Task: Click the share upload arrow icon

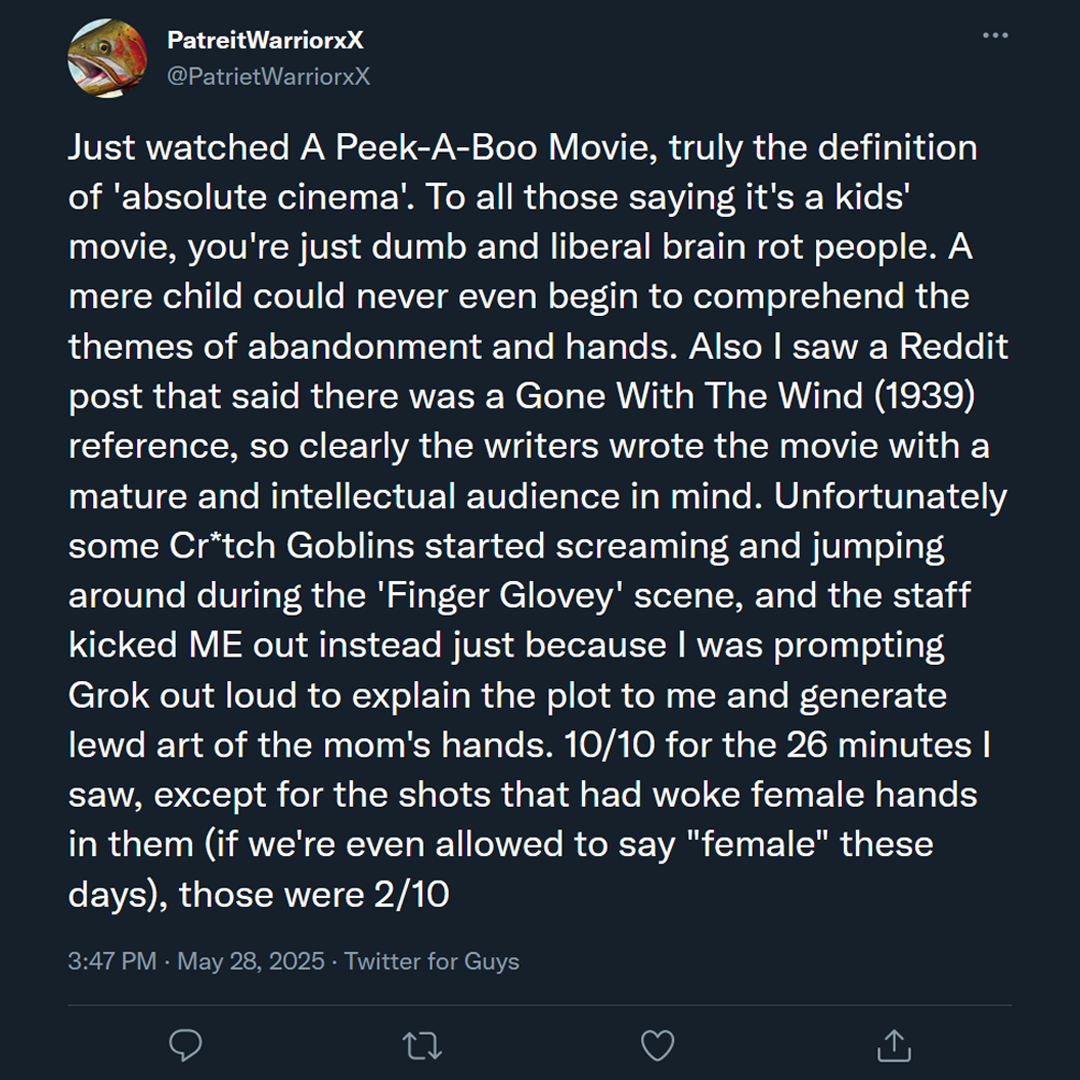Action: [x=893, y=1045]
